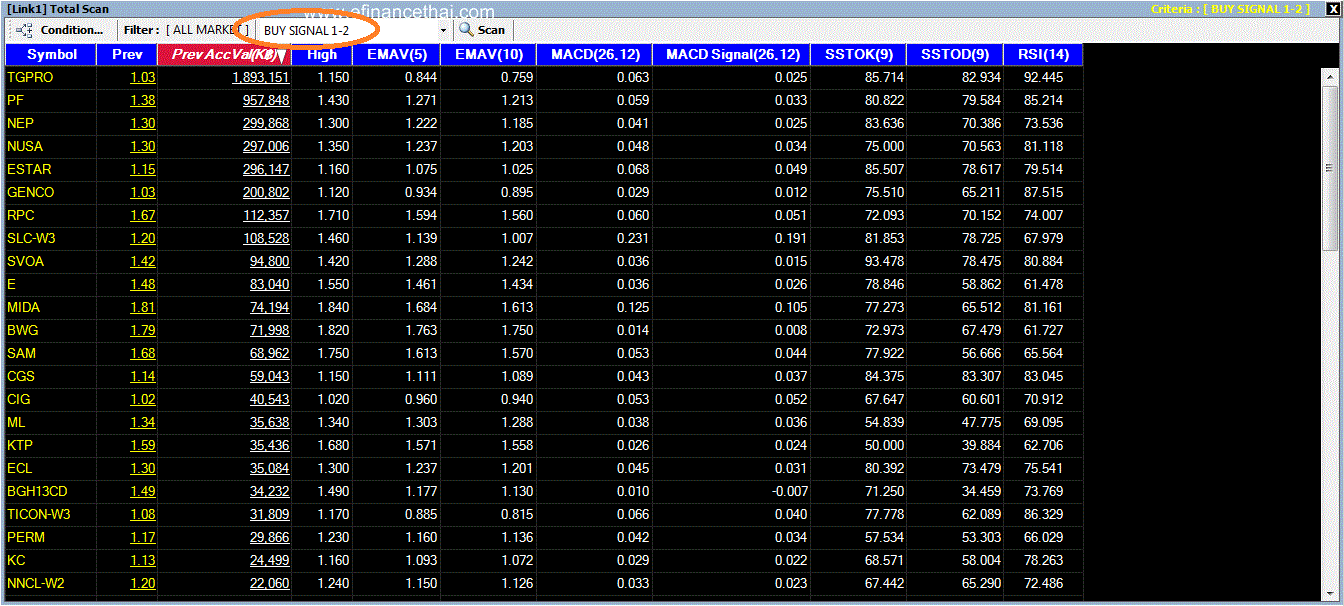Click PrevAccVal 1,893,151 for TGPRO
The image size is (1344, 606).
pos(261,77)
